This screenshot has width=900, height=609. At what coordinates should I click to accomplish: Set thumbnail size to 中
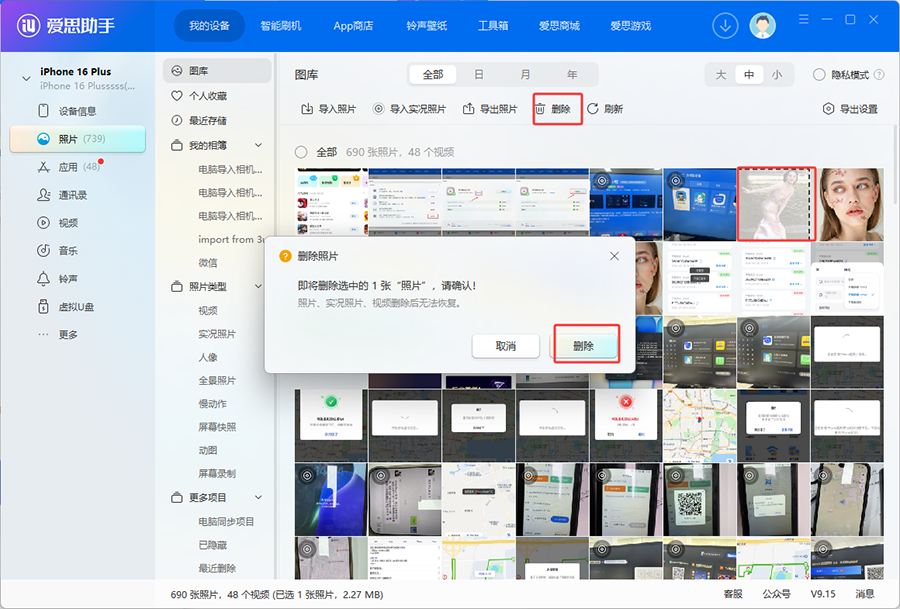(749, 75)
